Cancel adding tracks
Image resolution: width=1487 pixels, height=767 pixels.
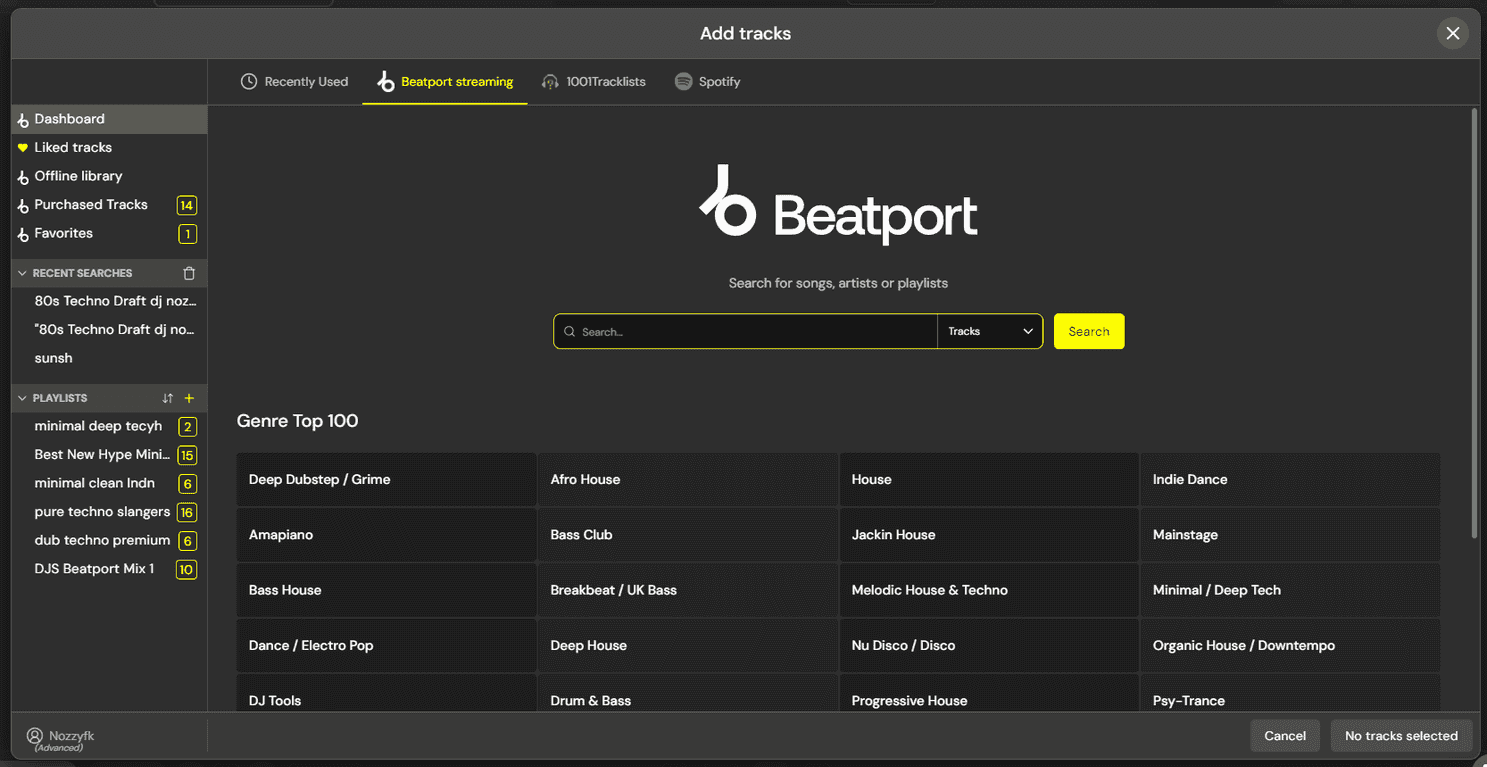tap(1285, 735)
